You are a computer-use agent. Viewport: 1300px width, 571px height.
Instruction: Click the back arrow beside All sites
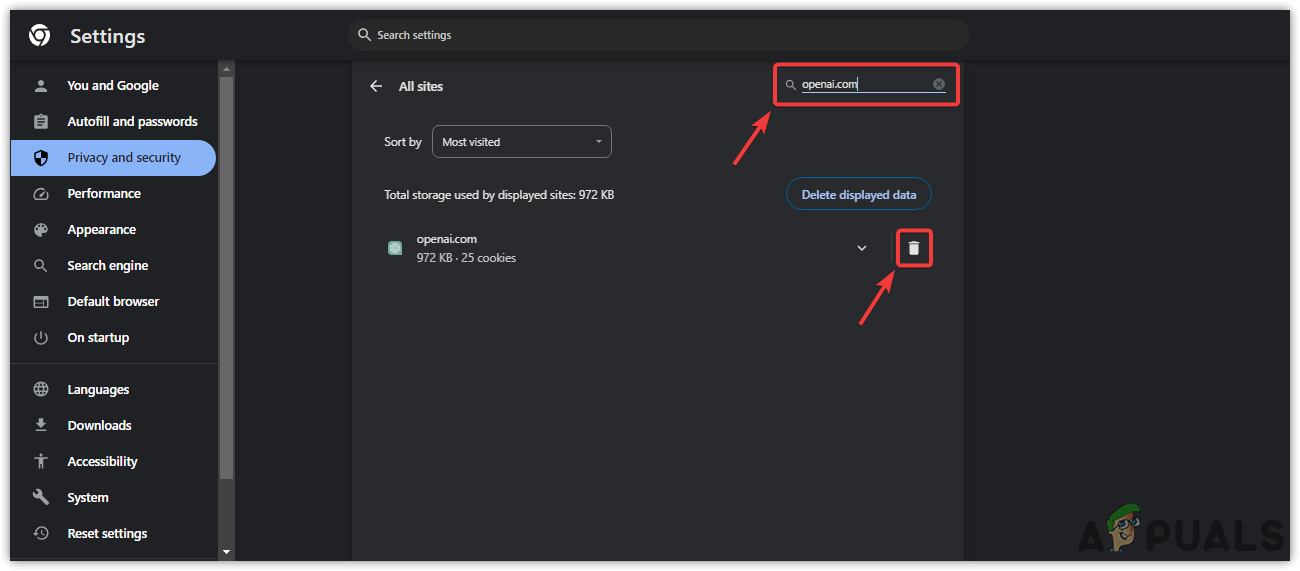click(376, 86)
